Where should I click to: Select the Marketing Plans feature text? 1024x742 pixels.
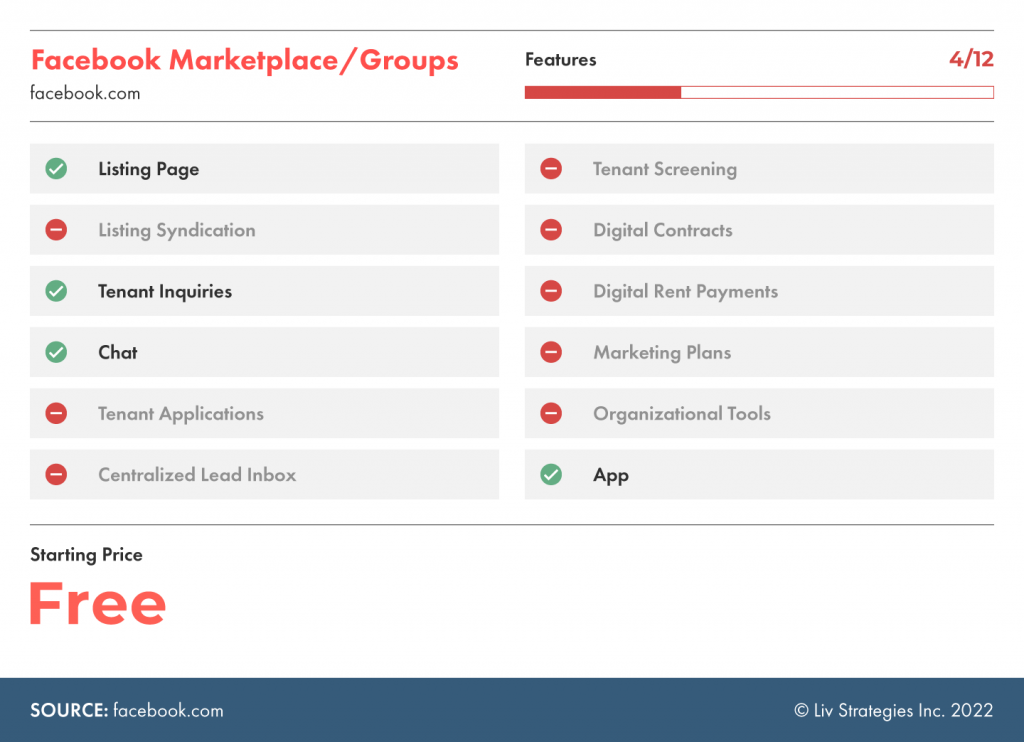point(662,353)
